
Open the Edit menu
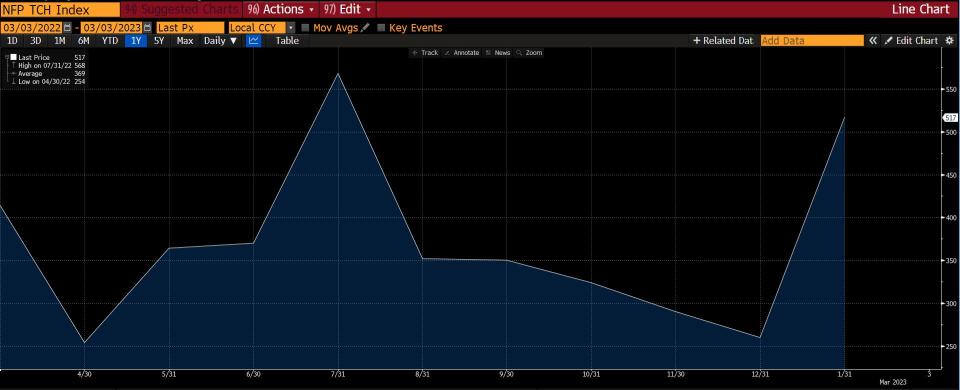click(x=348, y=9)
